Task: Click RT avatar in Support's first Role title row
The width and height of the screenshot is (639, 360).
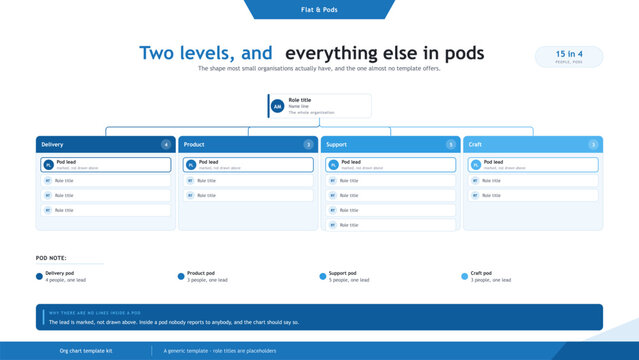Action: point(333,181)
